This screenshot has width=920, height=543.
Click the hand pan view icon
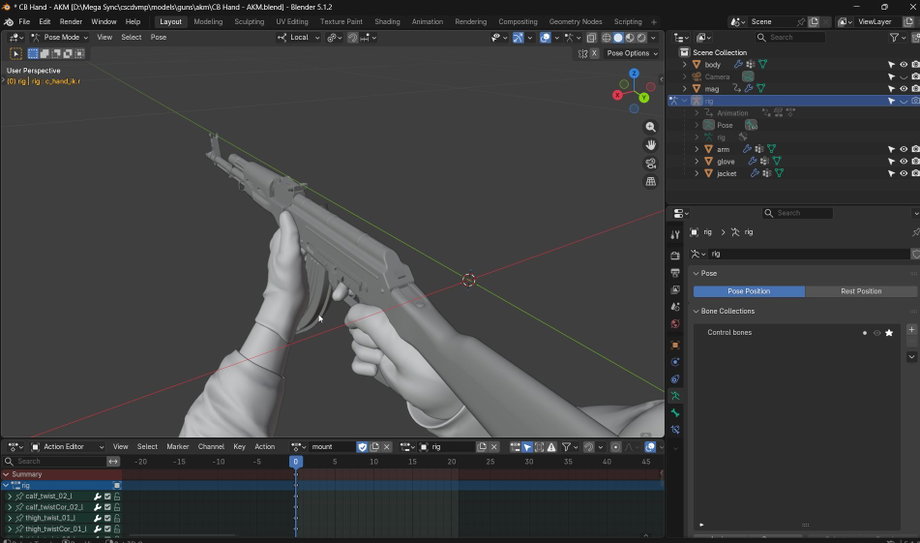tap(651, 145)
